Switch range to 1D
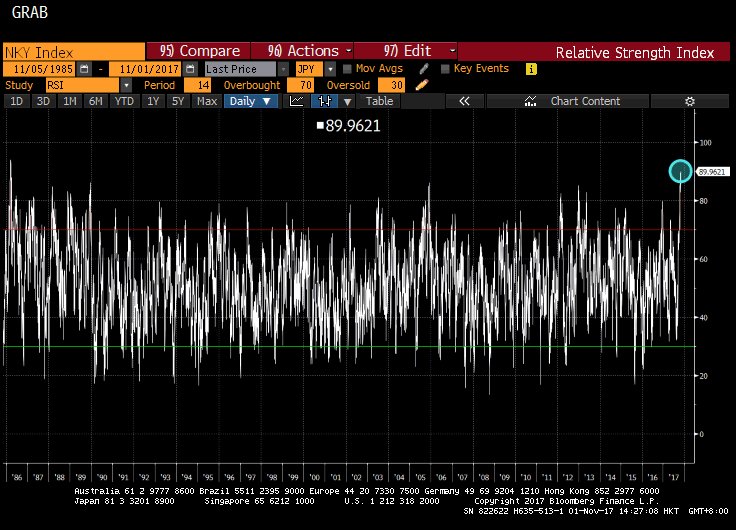Viewport: 736px width, 530px height. pos(16,101)
